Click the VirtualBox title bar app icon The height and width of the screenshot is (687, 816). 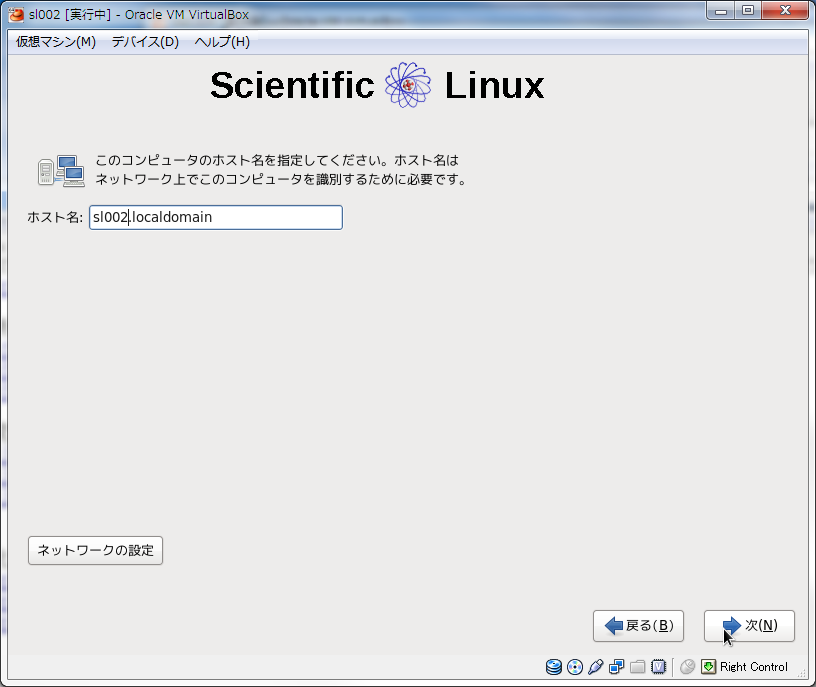(x=16, y=15)
